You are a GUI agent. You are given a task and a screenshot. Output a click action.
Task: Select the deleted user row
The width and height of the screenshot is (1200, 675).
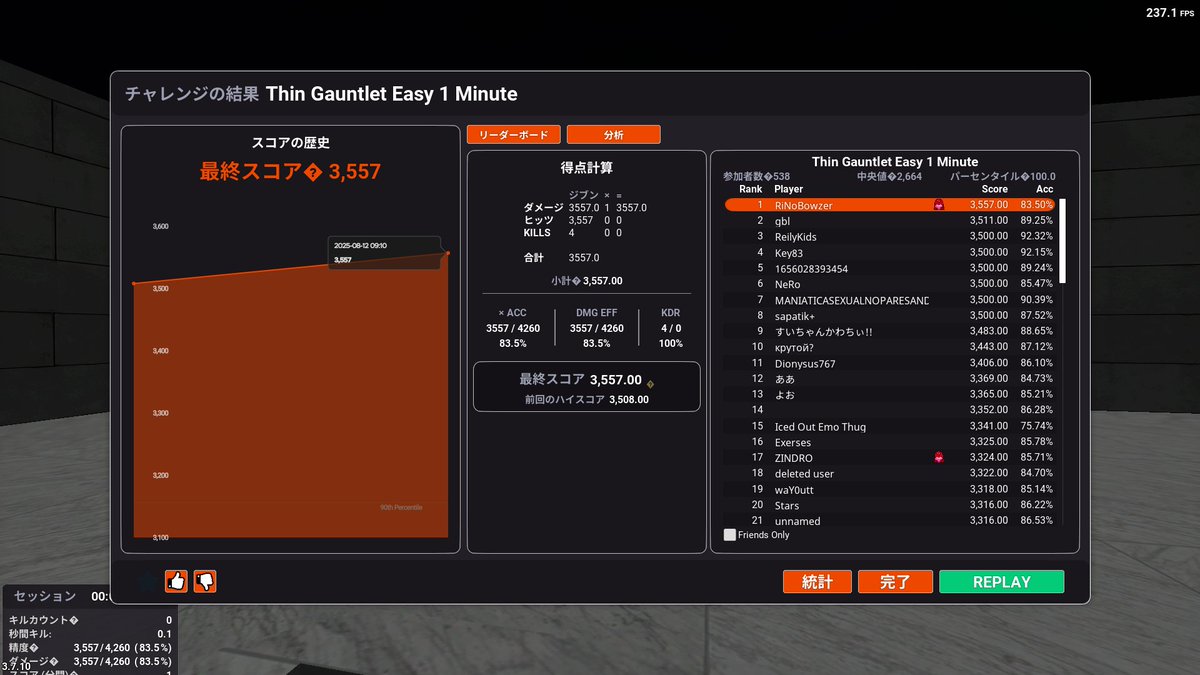890,473
